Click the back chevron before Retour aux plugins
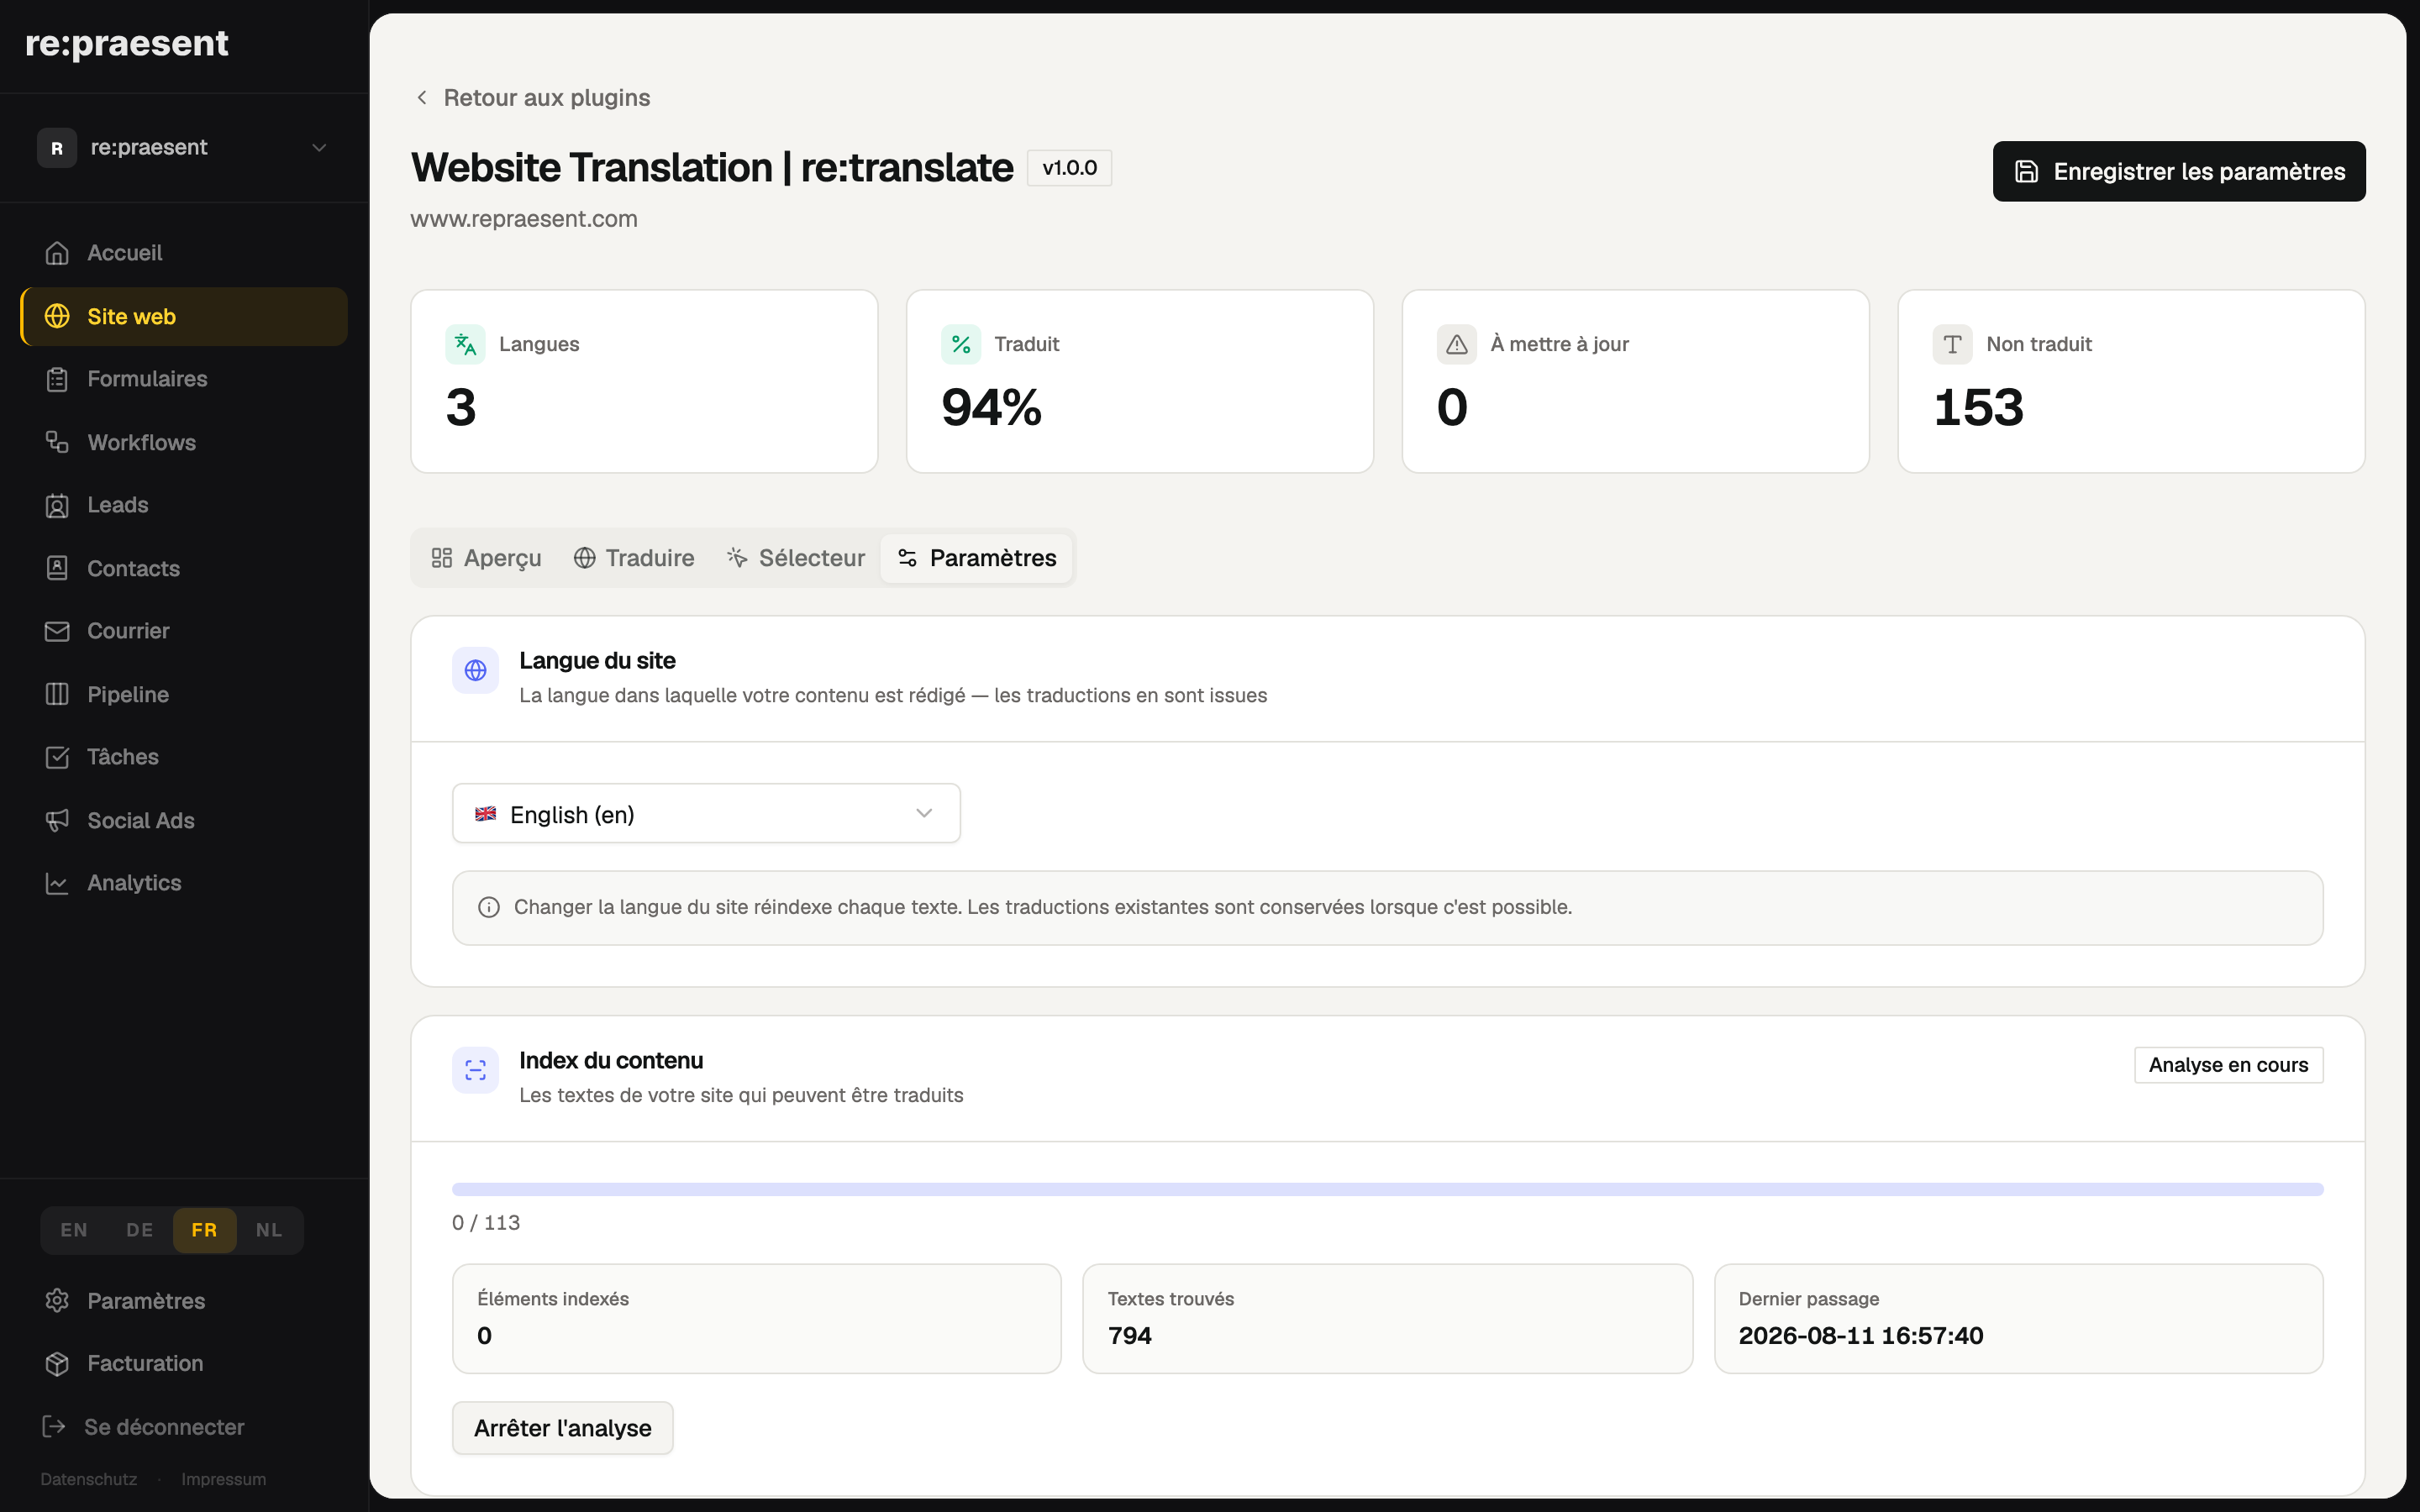 pos(422,97)
